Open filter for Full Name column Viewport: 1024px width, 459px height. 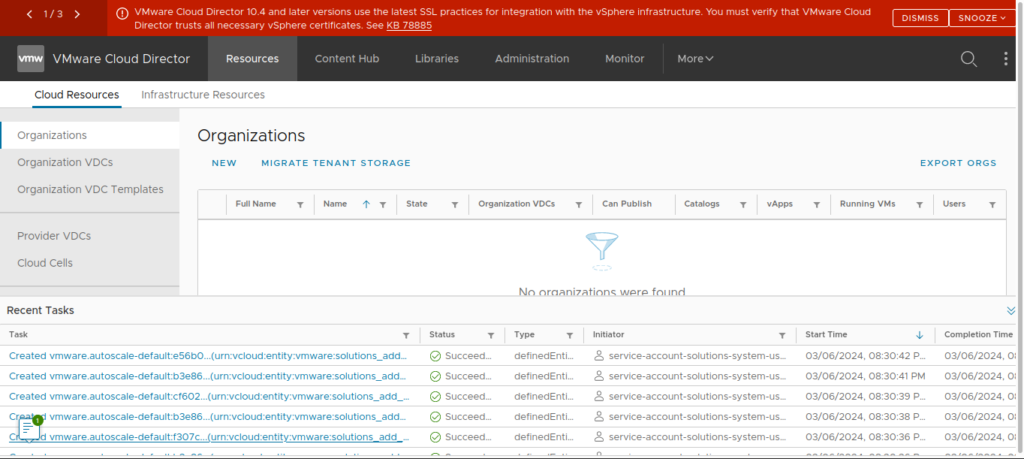300,204
